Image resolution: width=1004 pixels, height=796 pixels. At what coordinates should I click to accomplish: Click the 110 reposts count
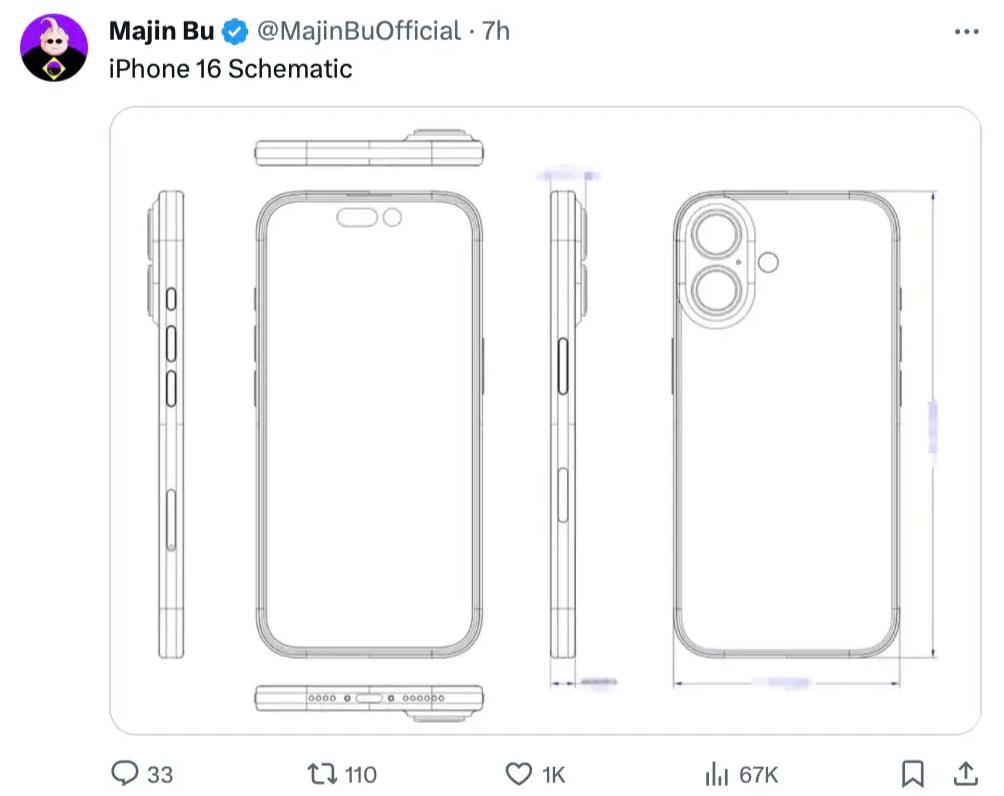click(x=360, y=774)
